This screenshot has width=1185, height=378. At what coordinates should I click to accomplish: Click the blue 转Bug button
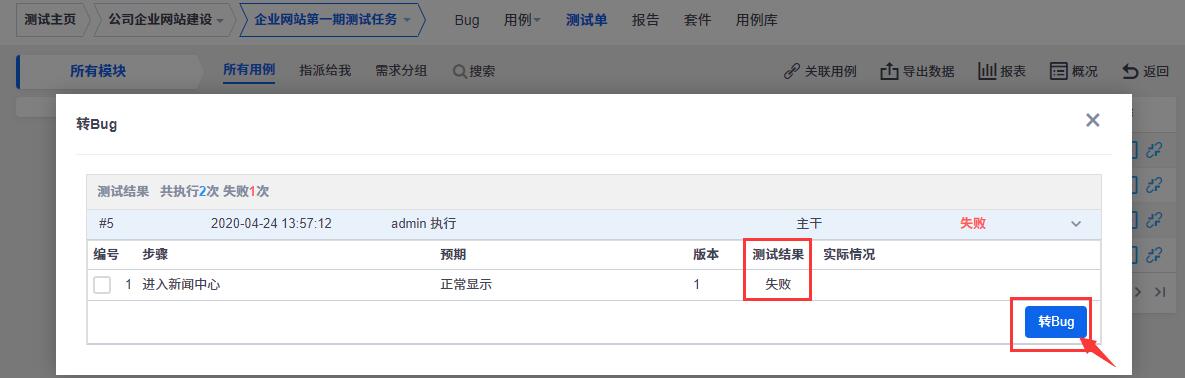click(x=1056, y=321)
